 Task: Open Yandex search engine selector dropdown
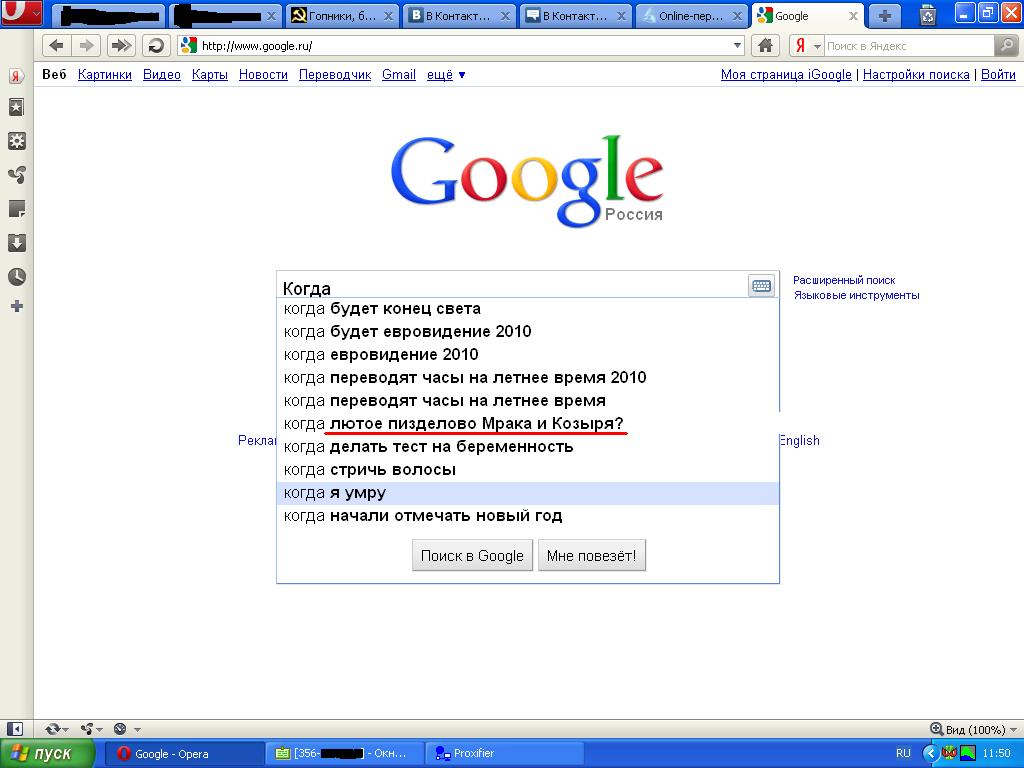(x=807, y=46)
